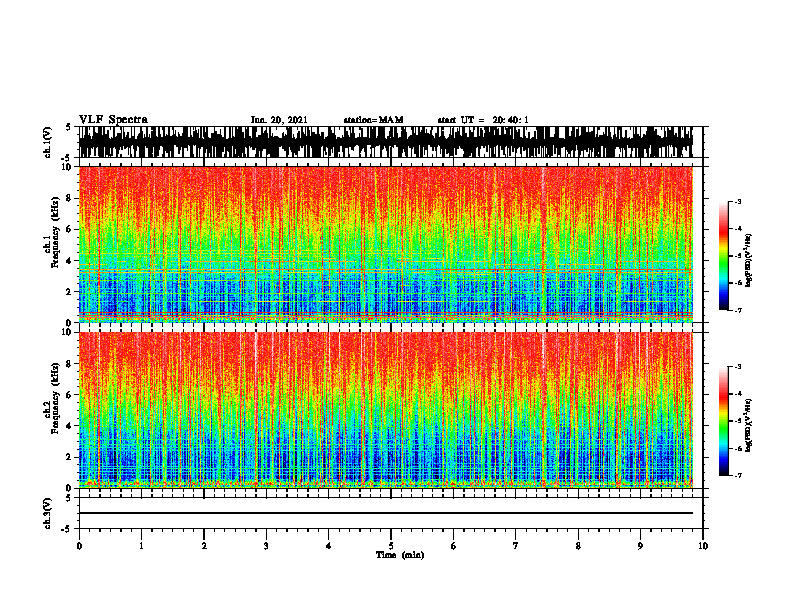Click the "-7" label on ch.1 color scale

(738, 310)
